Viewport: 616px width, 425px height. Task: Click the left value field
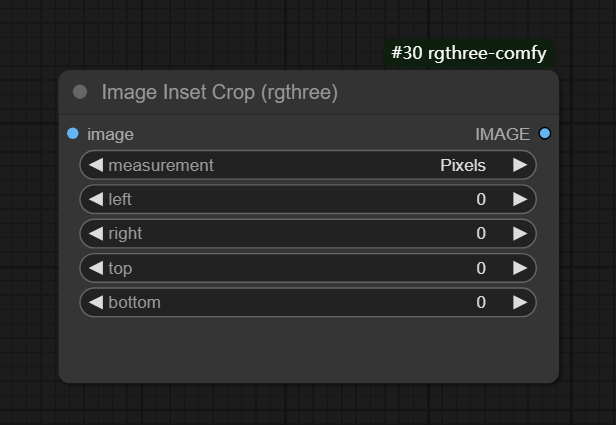click(308, 199)
